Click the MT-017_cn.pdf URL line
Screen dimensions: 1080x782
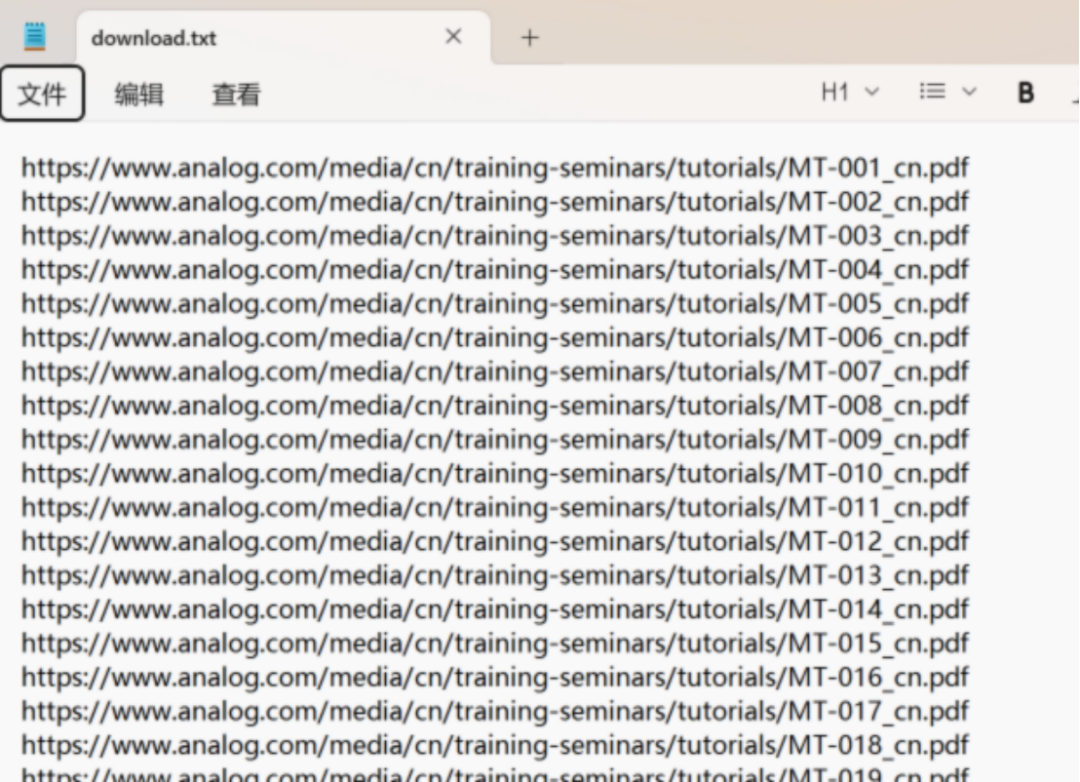point(495,710)
